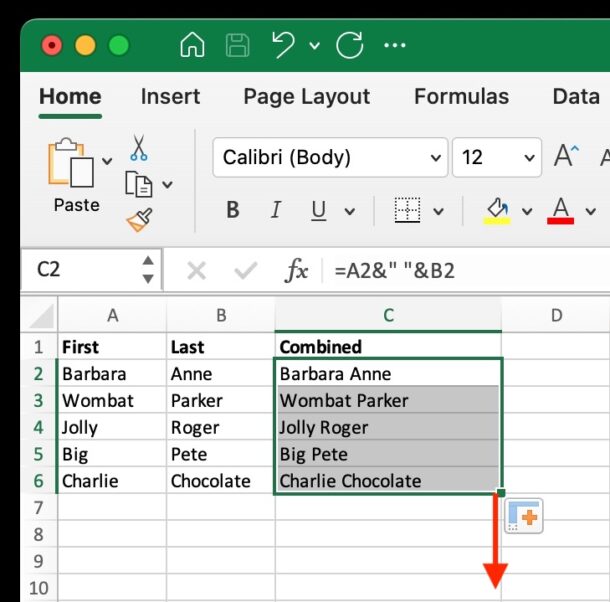The image size is (610, 602).
Task: Redo the last action
Action: pyautogui.click(x=349, y=45)
